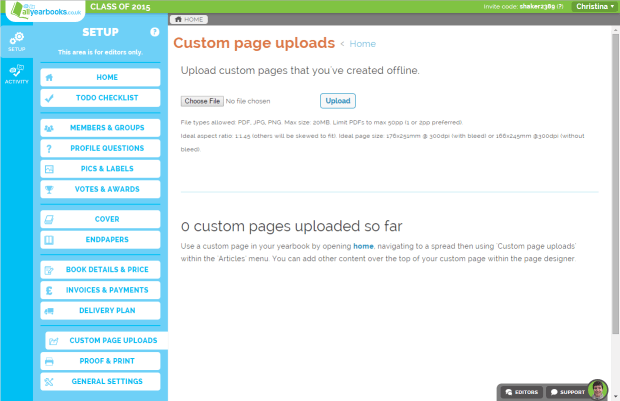620x401 pixels.
Task: Open Todo Checklist menu item
Action: pos(100,98)
